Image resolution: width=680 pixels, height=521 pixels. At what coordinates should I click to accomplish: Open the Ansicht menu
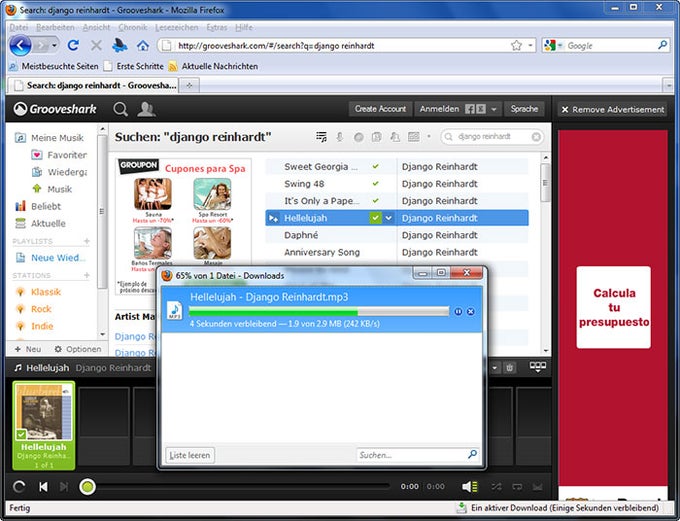coord(96,27)
